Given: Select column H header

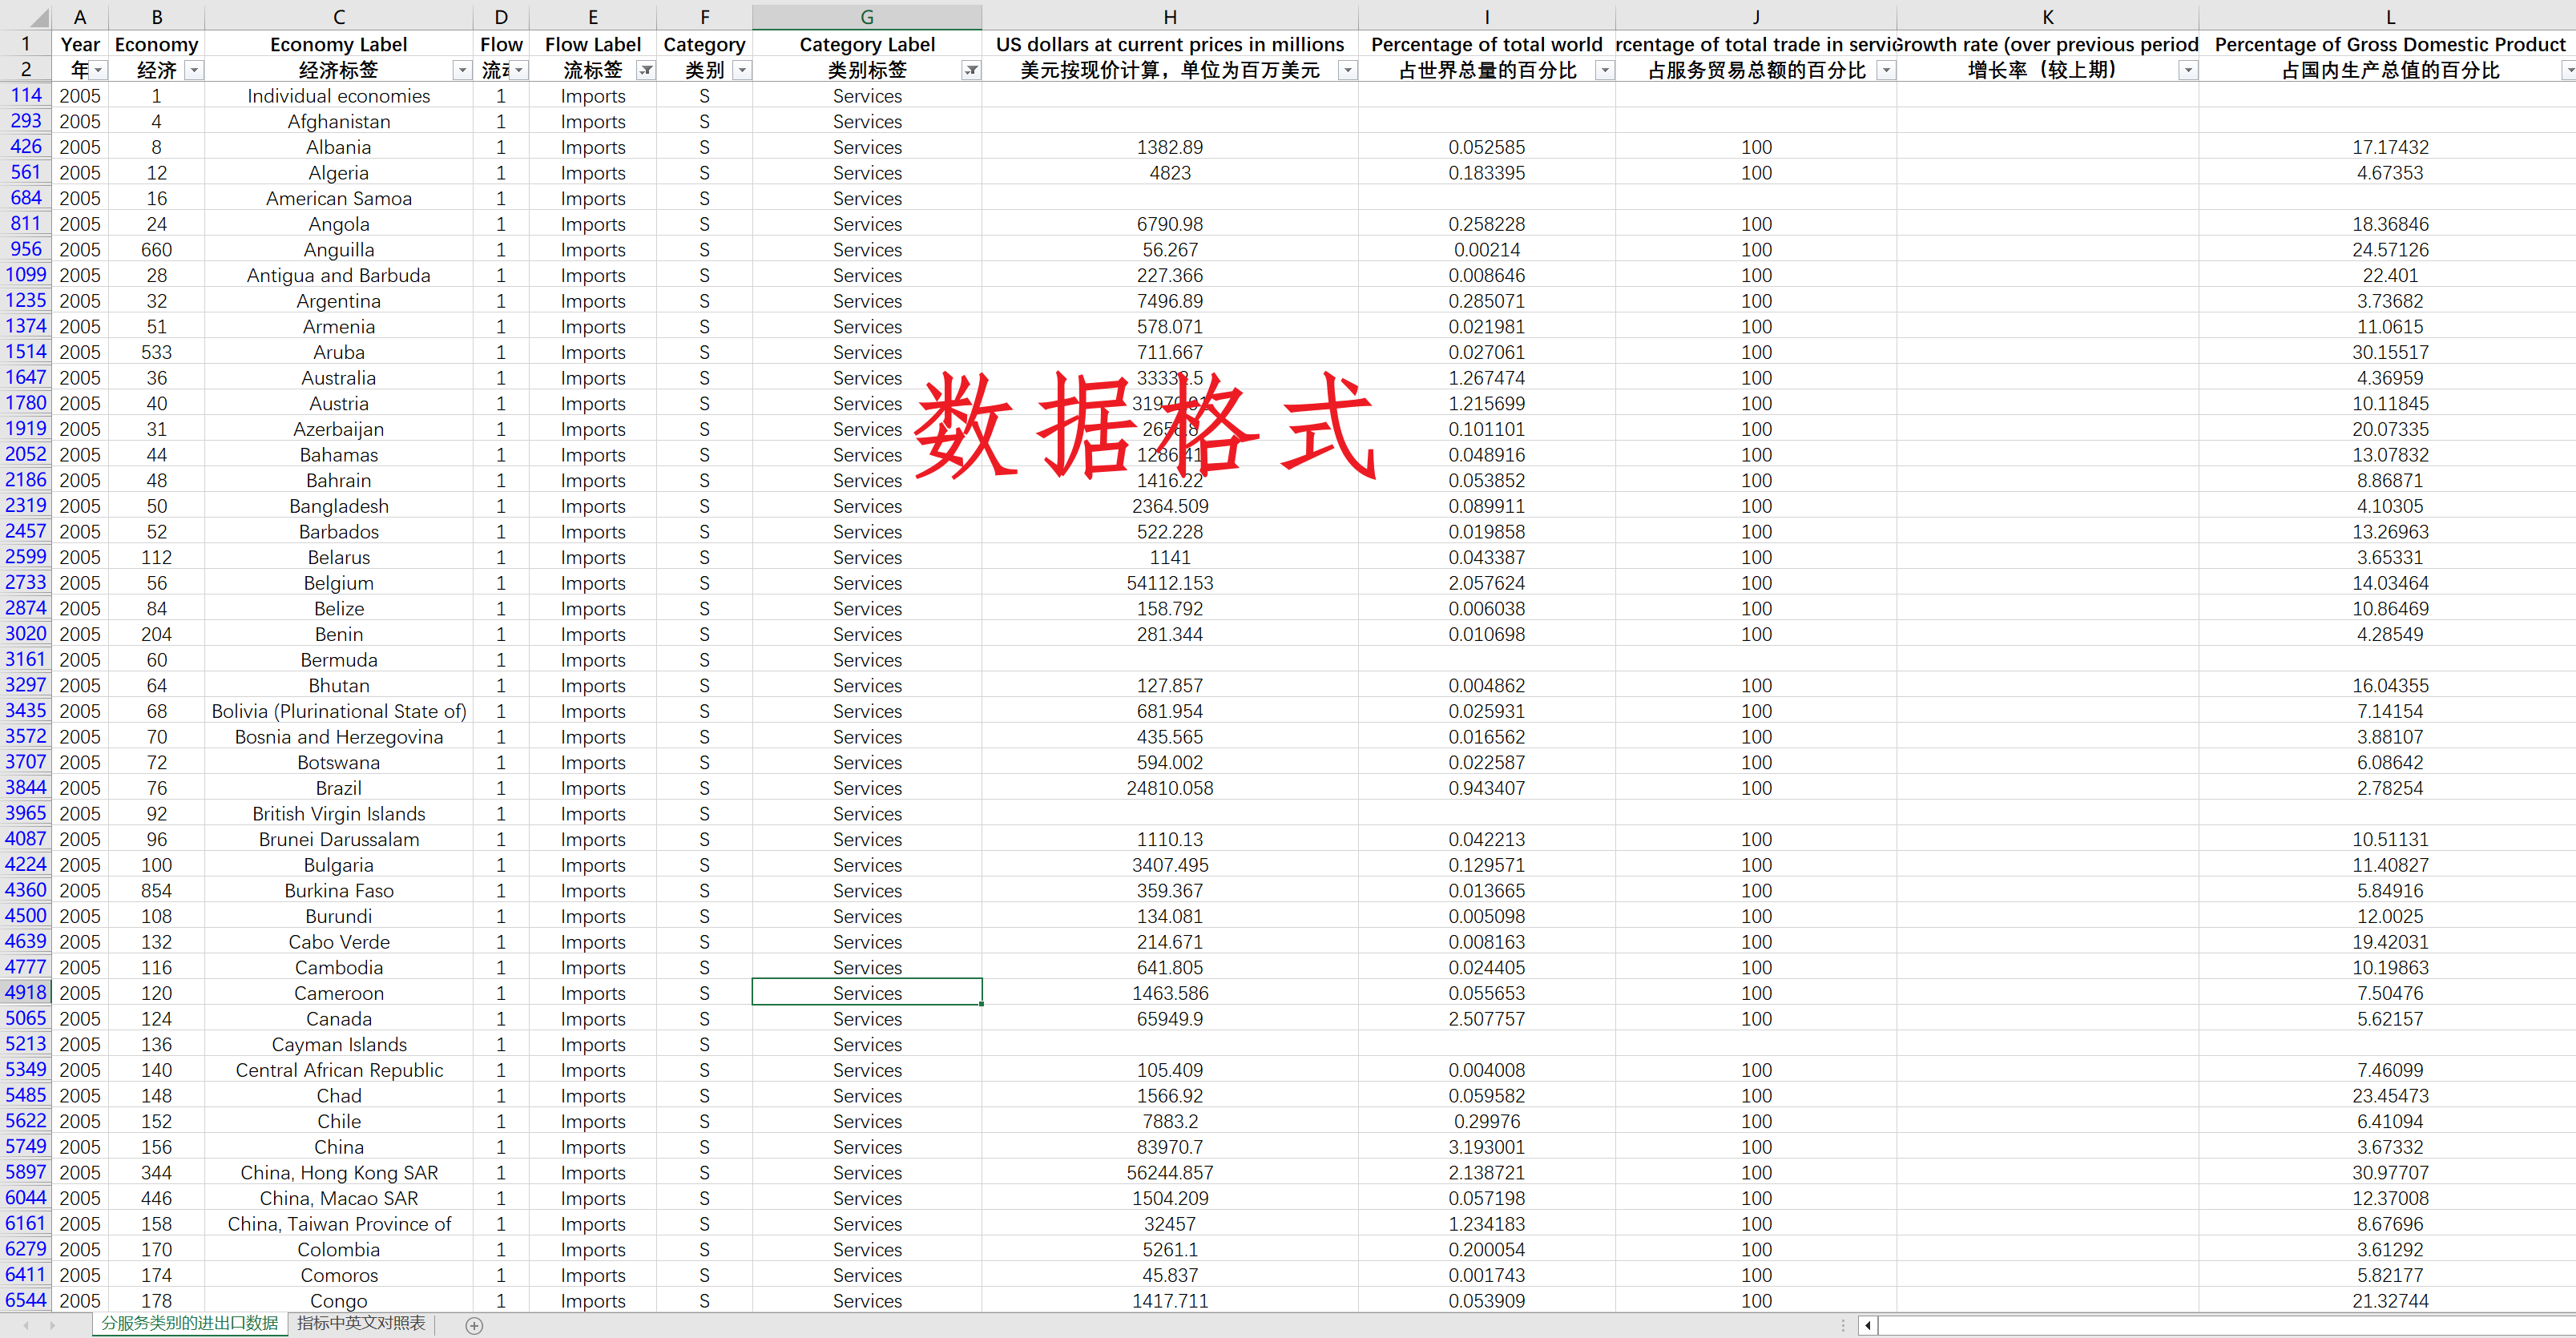Looking at the screenshot, I should [x=1169, y=17].
